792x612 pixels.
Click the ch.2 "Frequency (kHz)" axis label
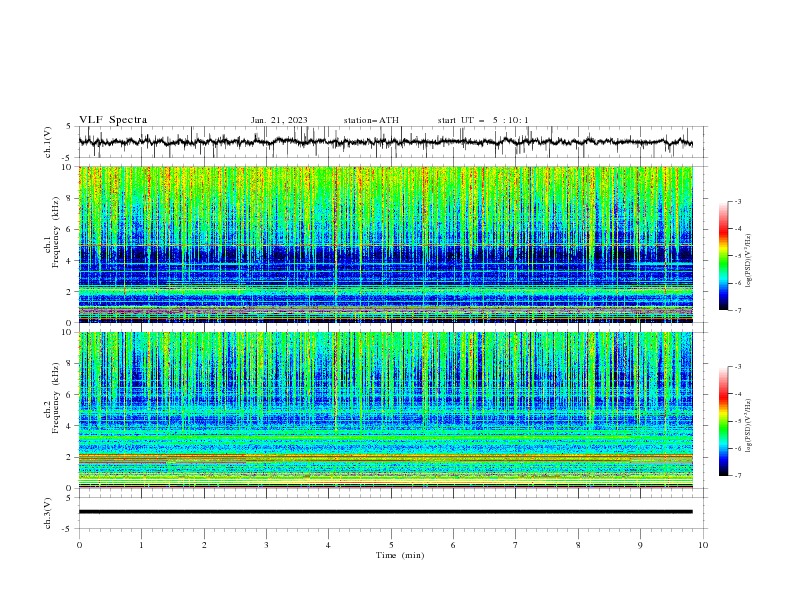[x=56, y=398]
